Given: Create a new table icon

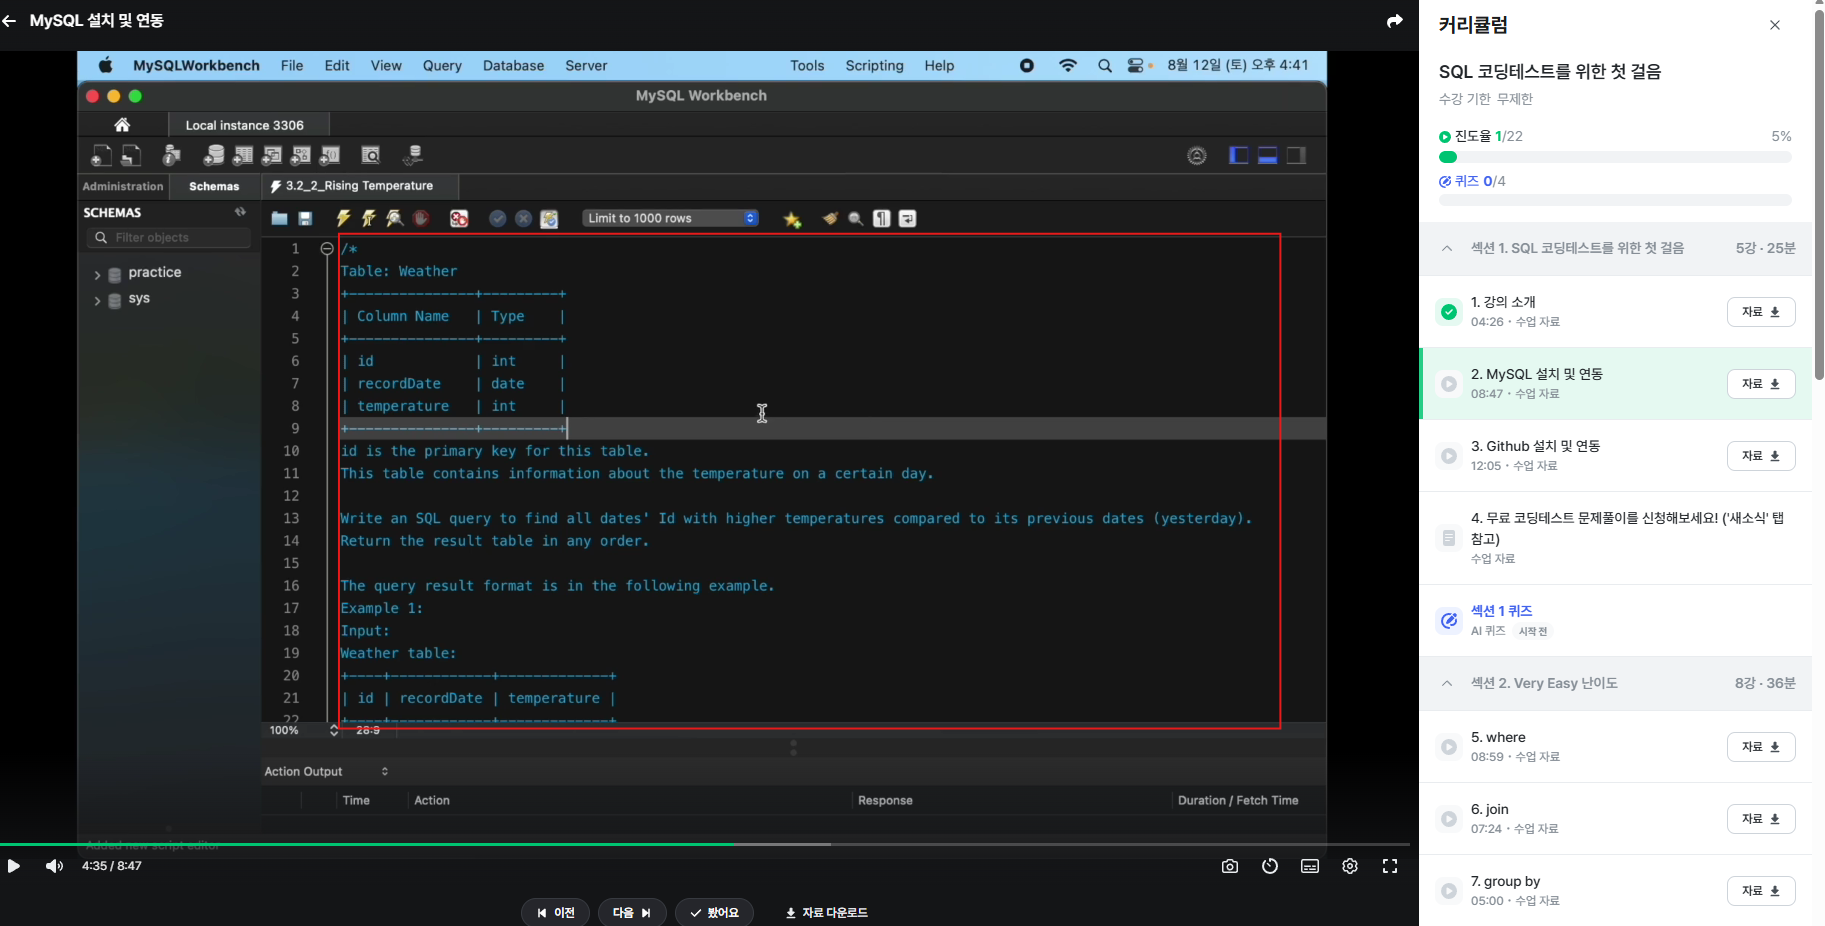Looking at the screenshot, I should point(243,155).
